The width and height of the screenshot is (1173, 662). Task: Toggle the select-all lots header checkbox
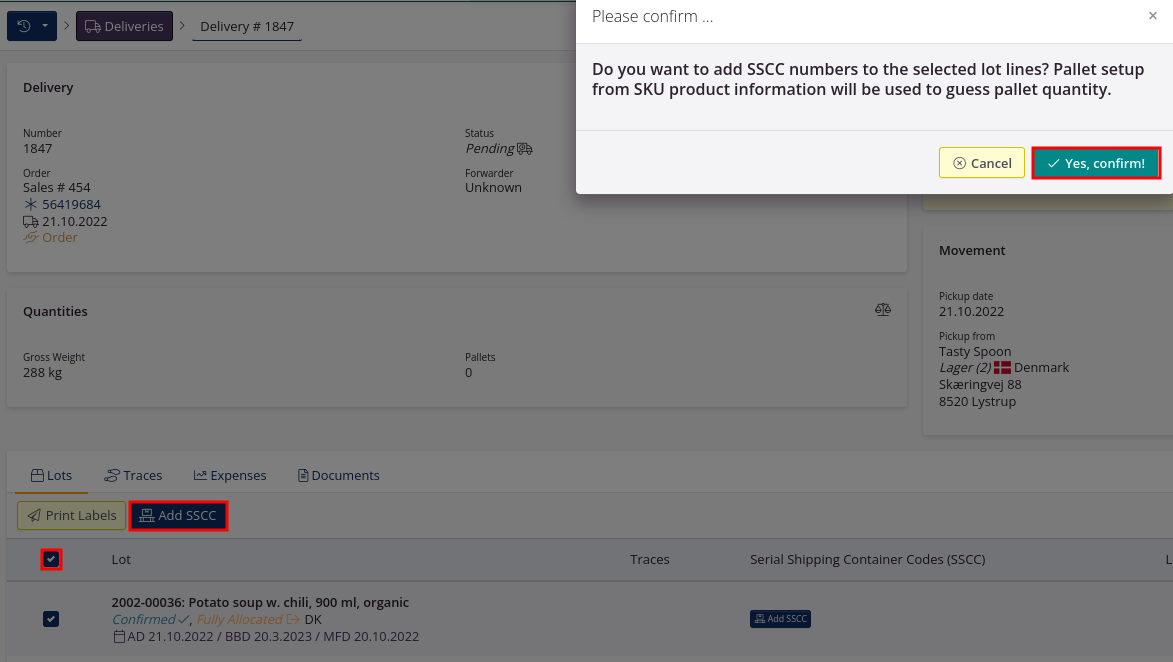[51, 559]
